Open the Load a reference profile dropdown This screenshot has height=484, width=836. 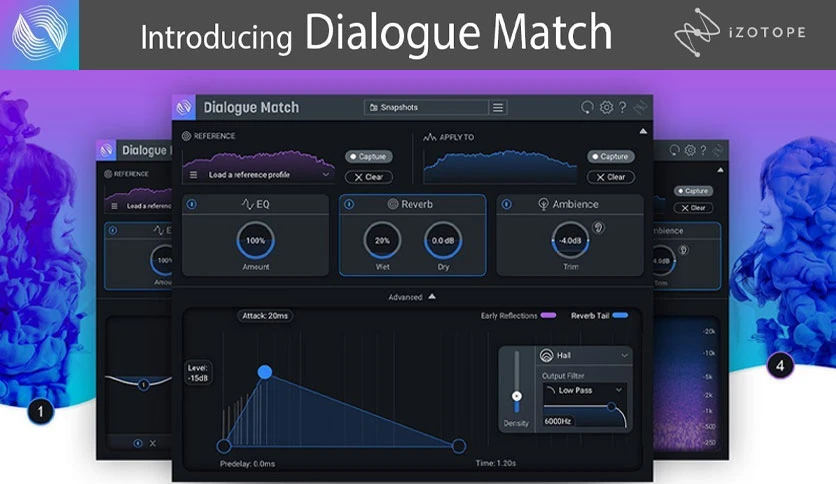(259, 175)
